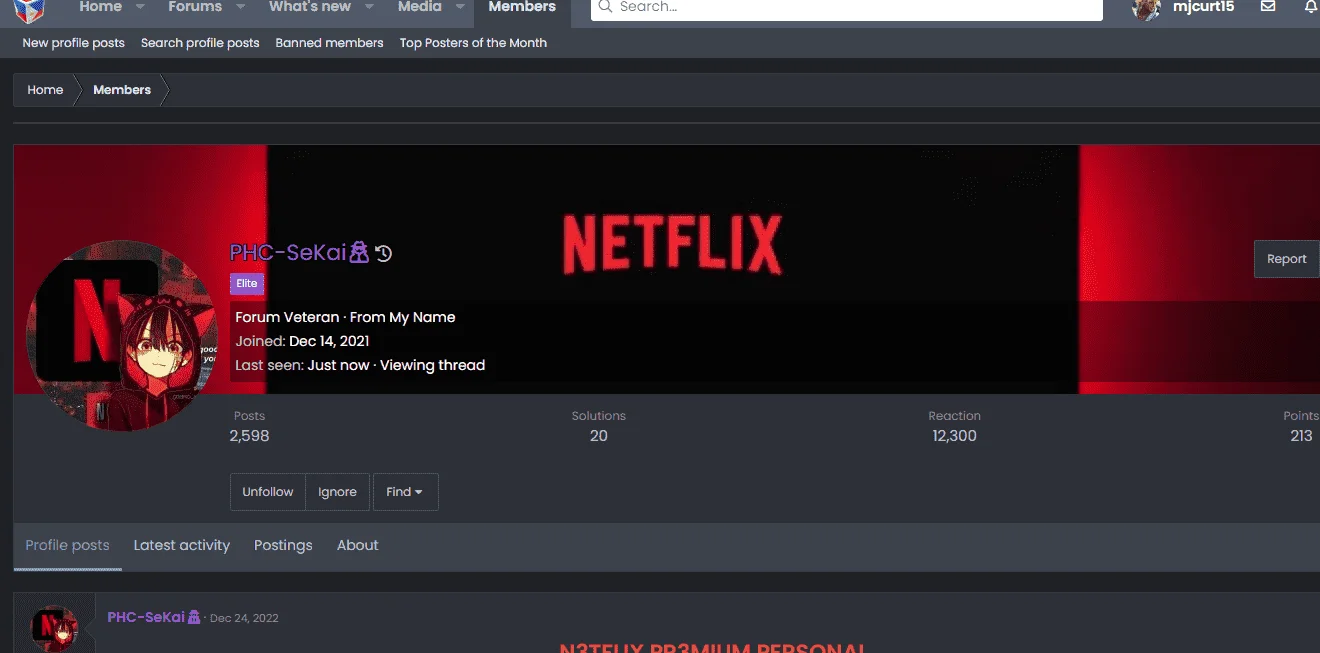Expand the Forums menu arrow

[x=241, y=7]
